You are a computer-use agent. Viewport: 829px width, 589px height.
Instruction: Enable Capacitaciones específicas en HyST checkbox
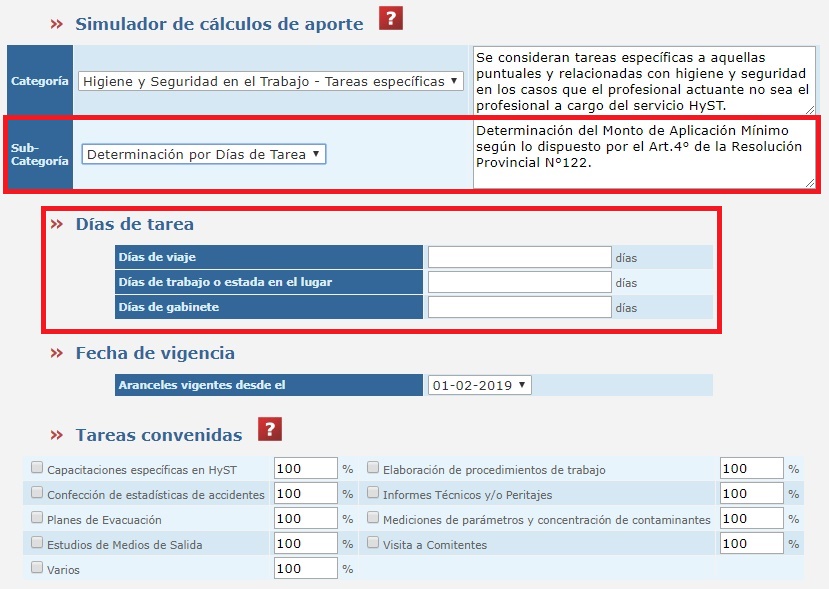click(37, 467)
